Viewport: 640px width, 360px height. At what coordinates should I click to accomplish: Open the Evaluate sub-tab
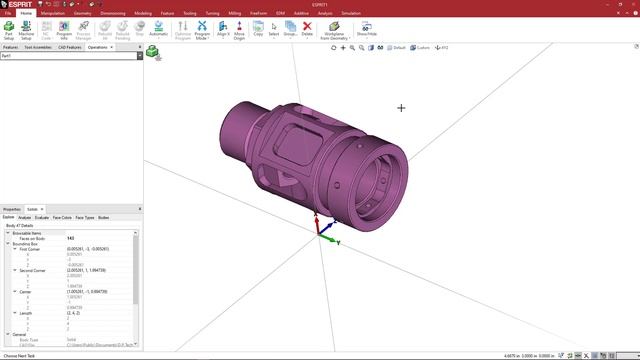pos(42,218)
